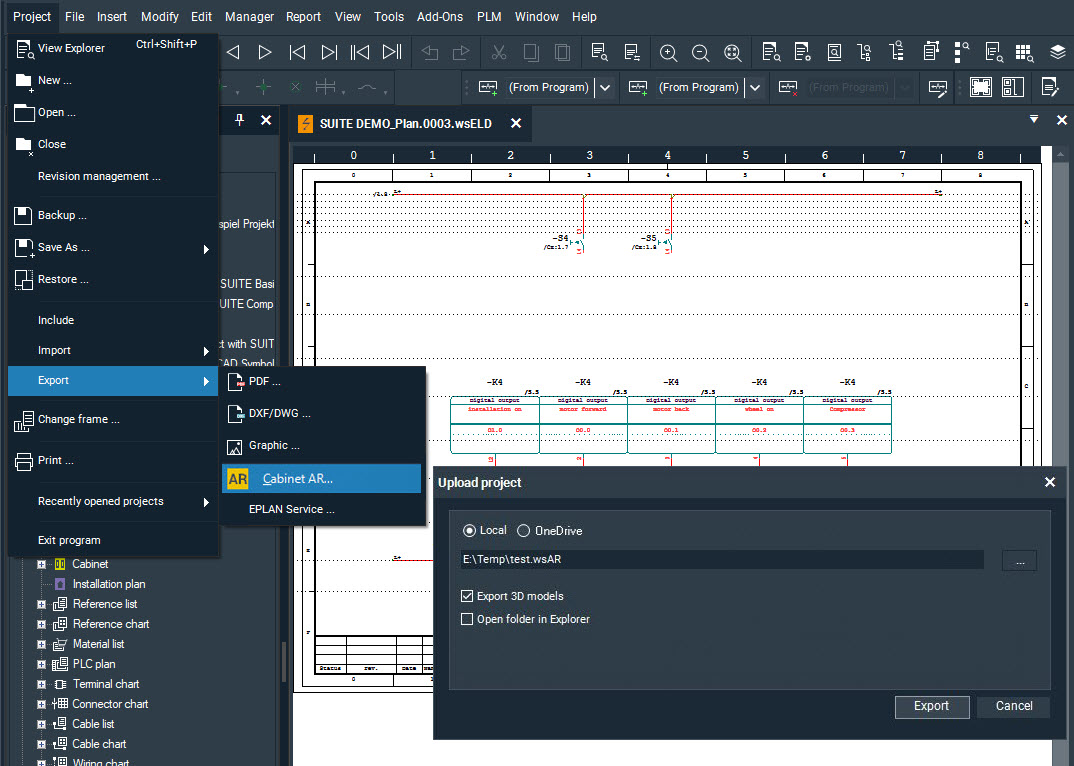1074x766 pixels.
Task: Click the Copy icon in toolbar
Action: 531,52
